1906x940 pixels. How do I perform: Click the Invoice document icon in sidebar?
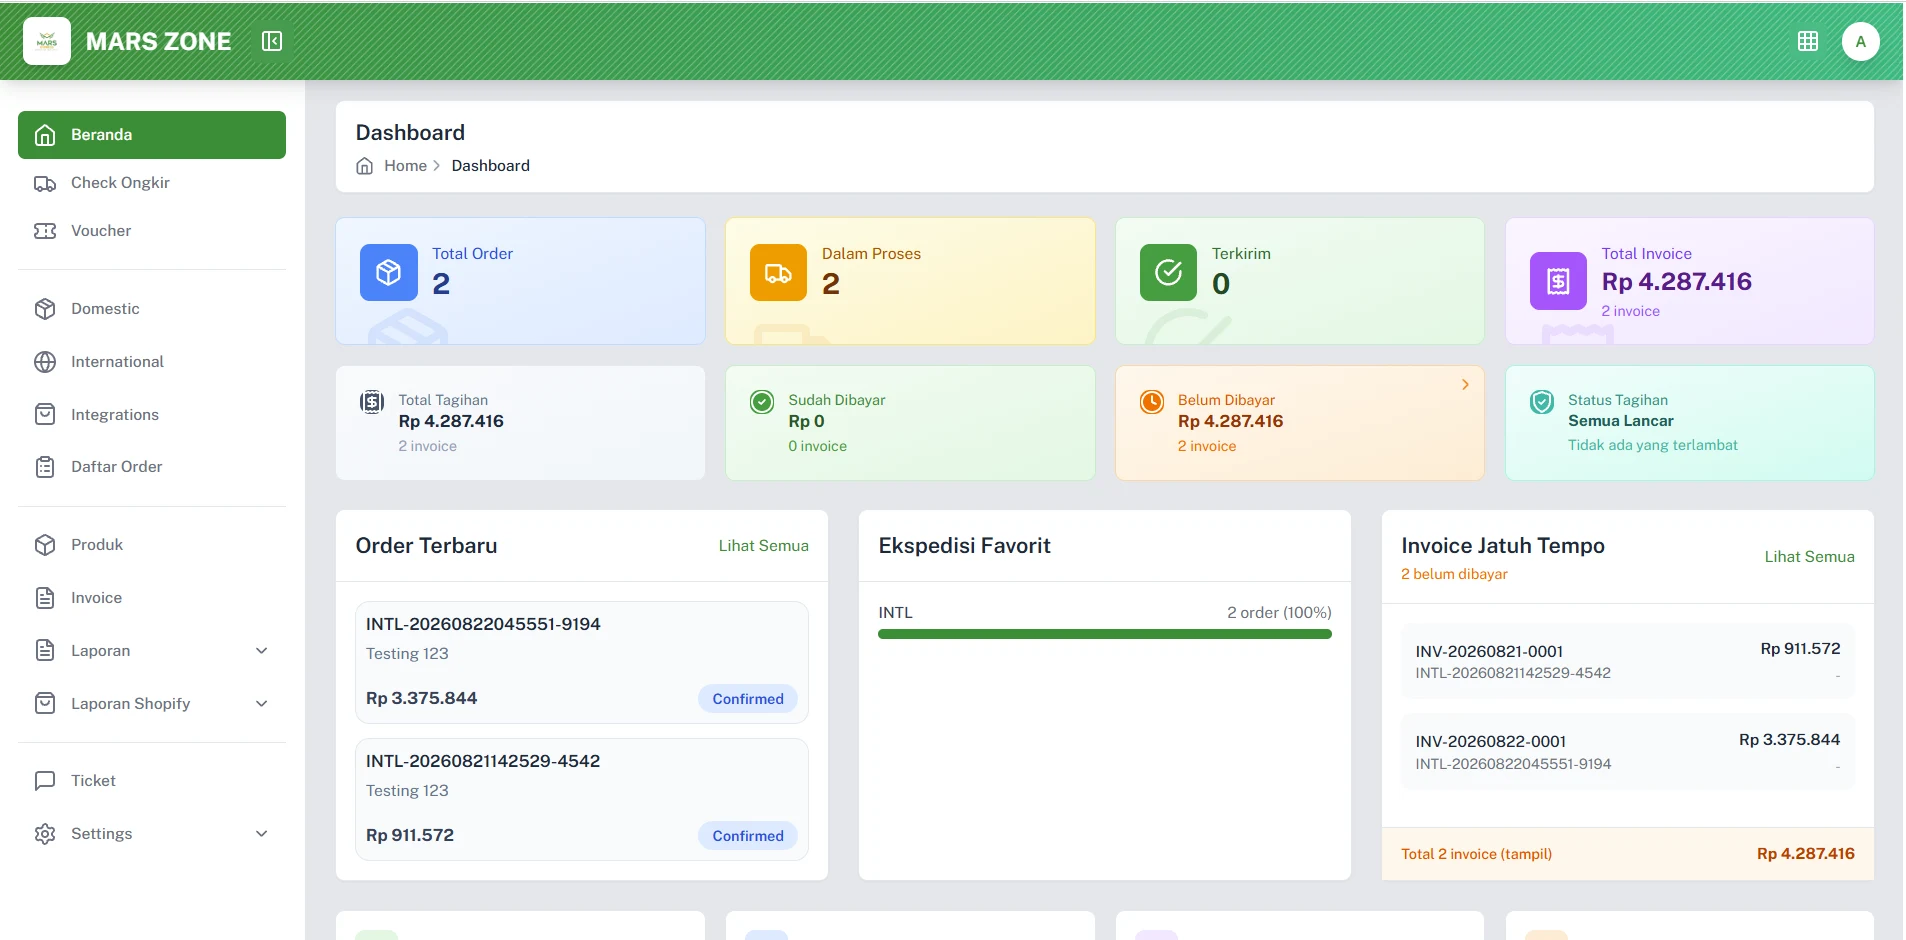click(x=45, y=598)
